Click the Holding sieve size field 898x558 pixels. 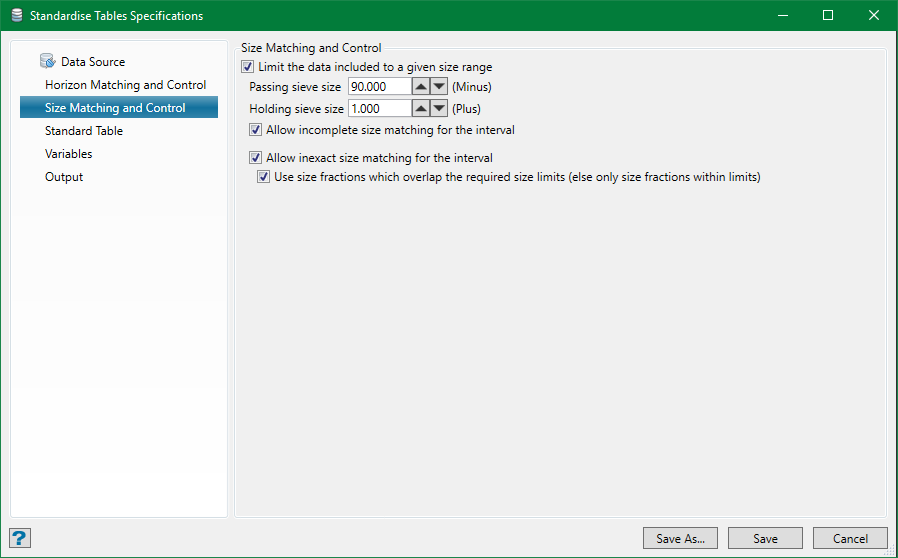tap(380, 108)
